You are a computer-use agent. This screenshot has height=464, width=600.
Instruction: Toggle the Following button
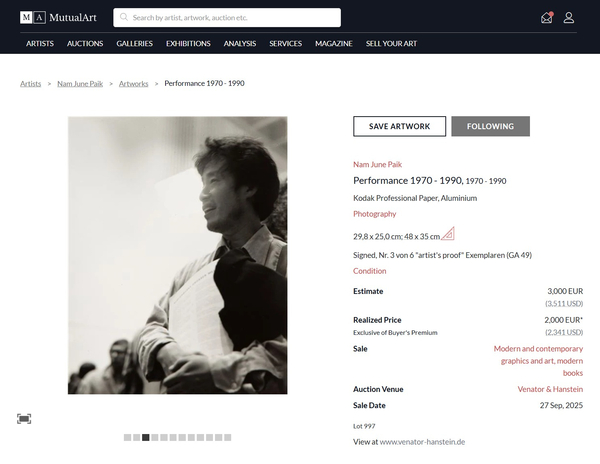pos(490,126)
